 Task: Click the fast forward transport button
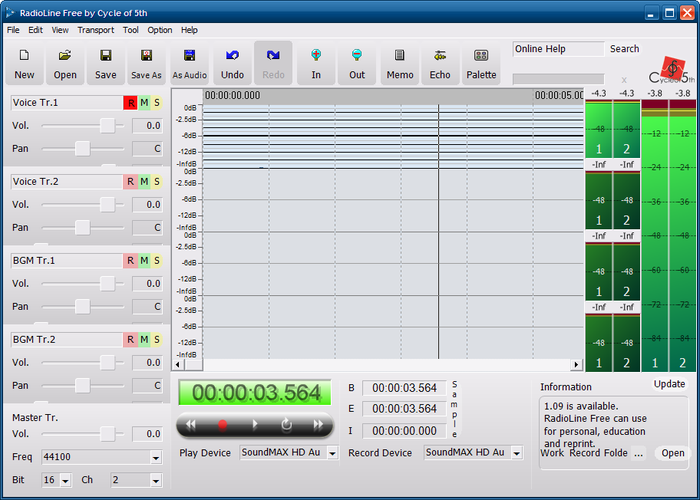pyautogui.click(x=318, y=425)
